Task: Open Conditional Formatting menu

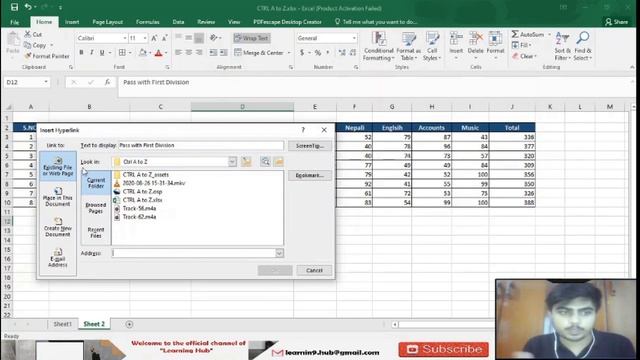Action: (x=379, y=46)
